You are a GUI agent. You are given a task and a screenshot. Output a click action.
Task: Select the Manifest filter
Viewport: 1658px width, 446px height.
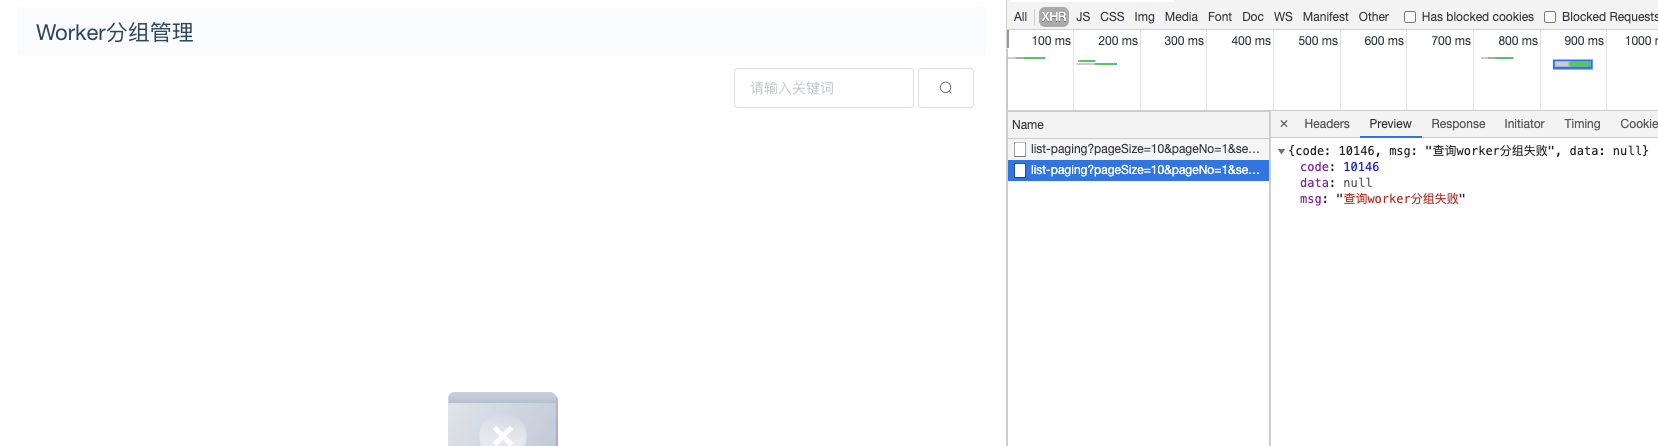click(1325, 17)
